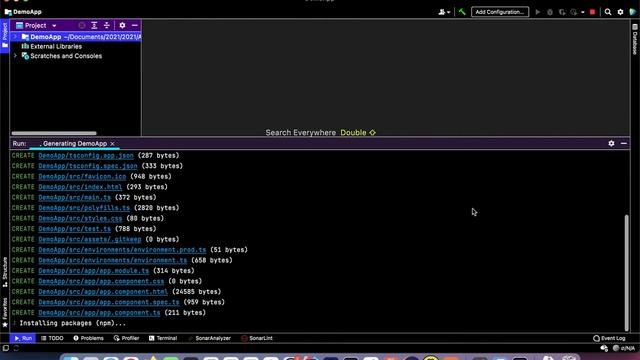Open Project panel options gear
This screenshot has width=640, height=360.
(122, 25)
